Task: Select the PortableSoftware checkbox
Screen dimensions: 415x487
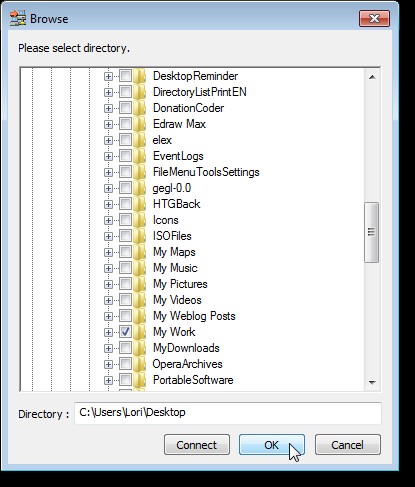Action: pyautogui.click(x=125, y=380)
